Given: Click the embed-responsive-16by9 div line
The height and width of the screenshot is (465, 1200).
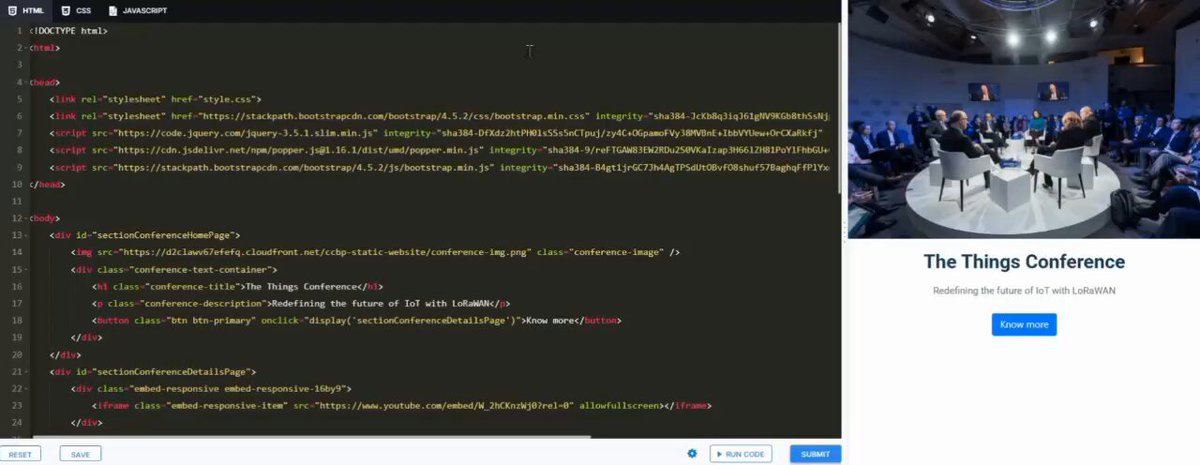Looking at the screenshot, I should (x=210, y=388).
